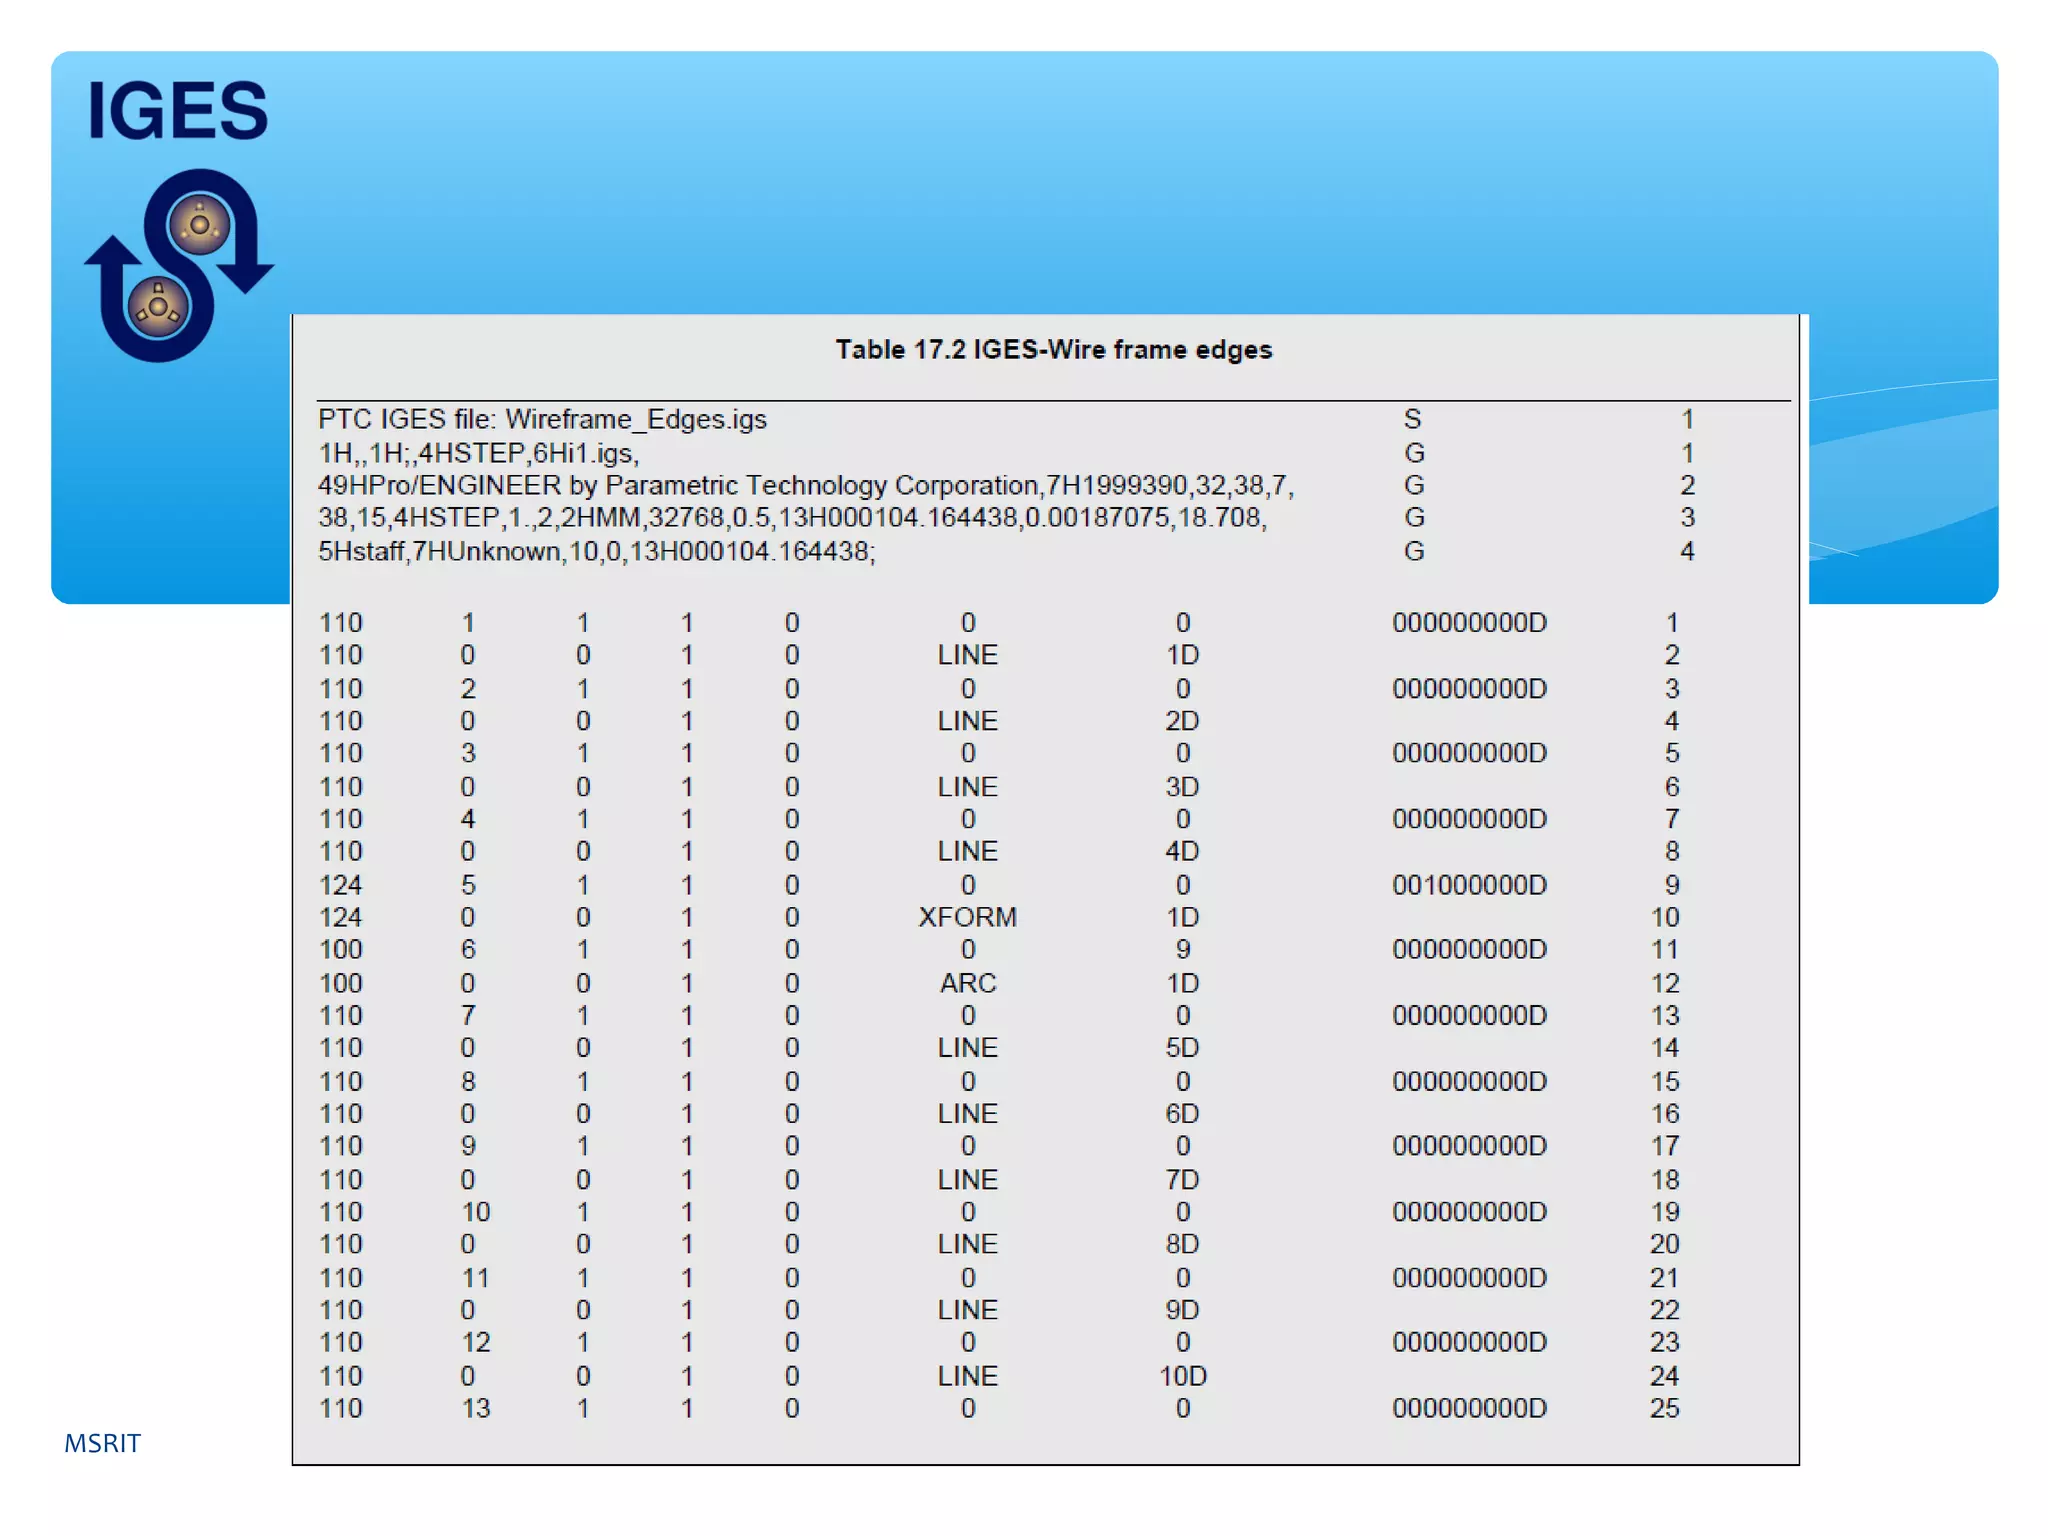2048x1536 pixels.
Task: Click the MSRIT footer text
Action: (x=102, y=1443)
